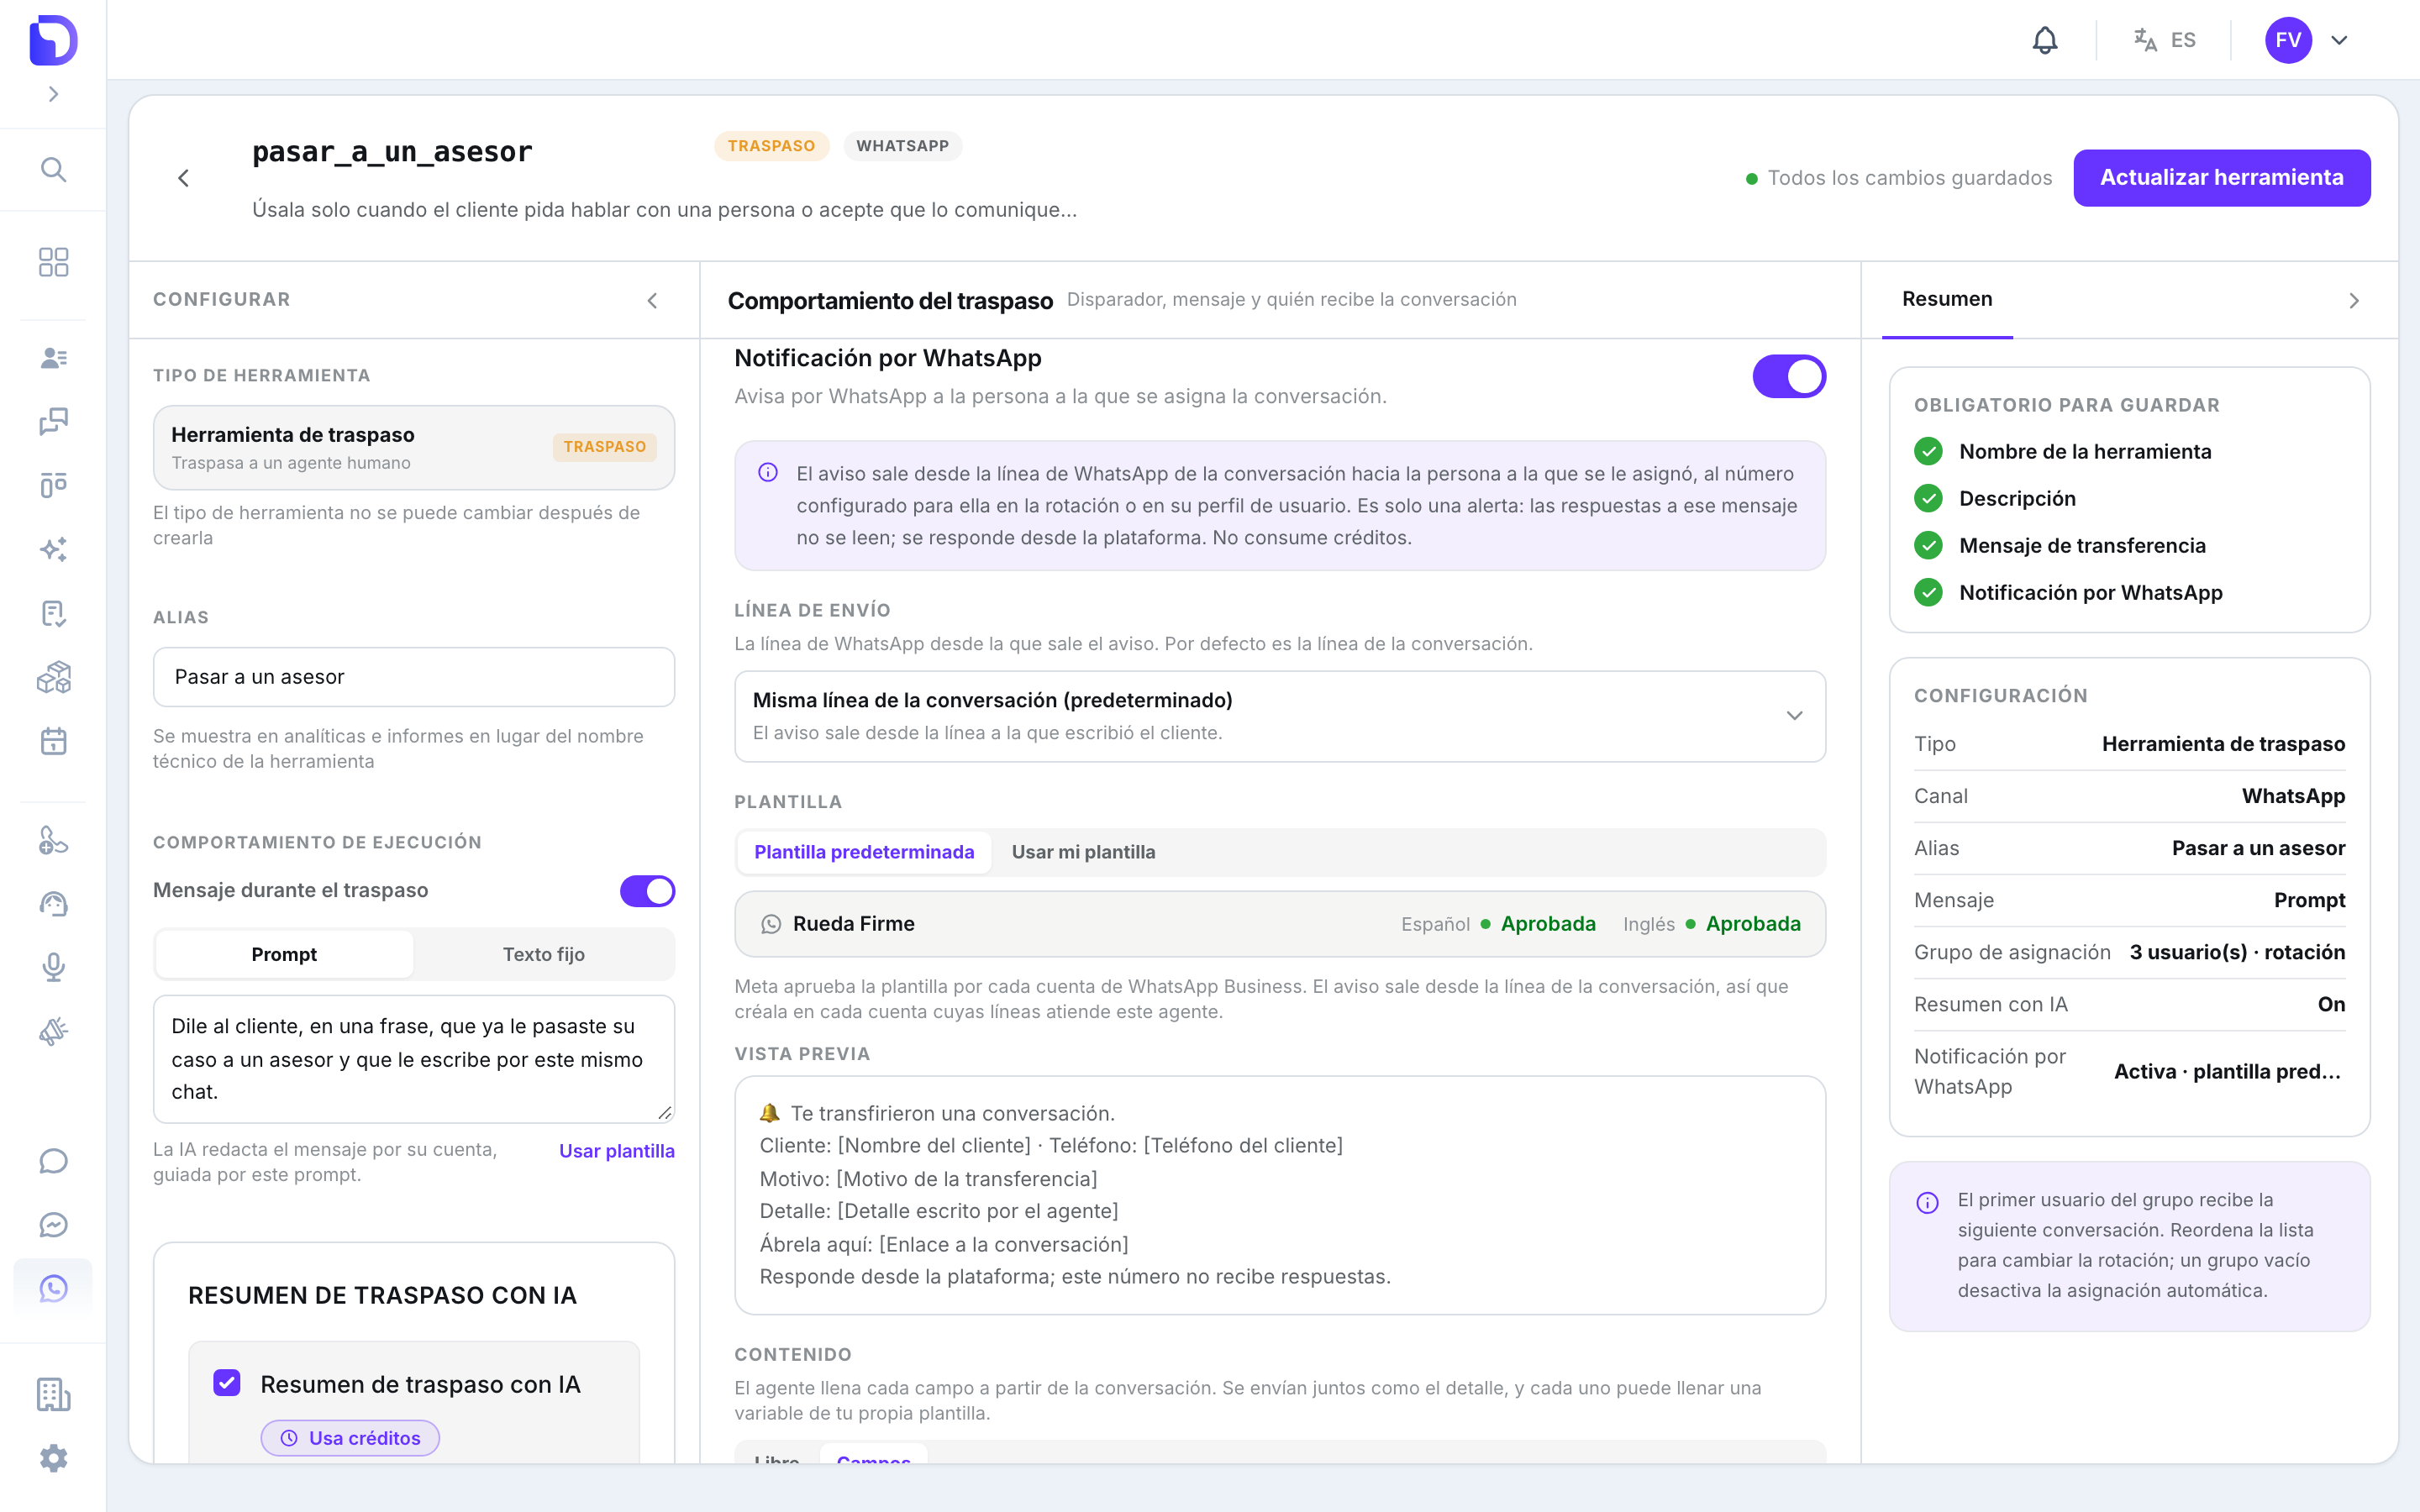Open the Messenger channel sidebar icon
Image resolution: width=2420 pixels, height=1512 pixels.
[x=53, y=1225]
